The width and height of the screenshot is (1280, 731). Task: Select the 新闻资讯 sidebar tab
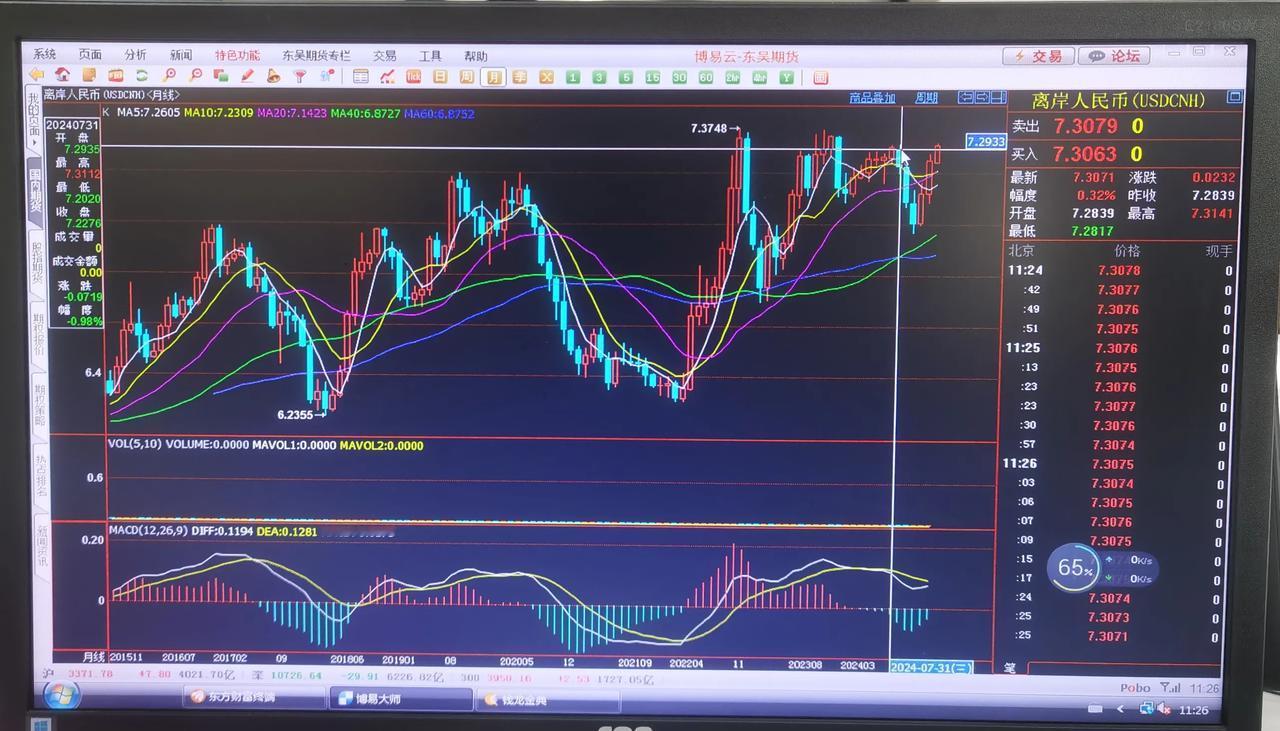click(x=43, y=545)
